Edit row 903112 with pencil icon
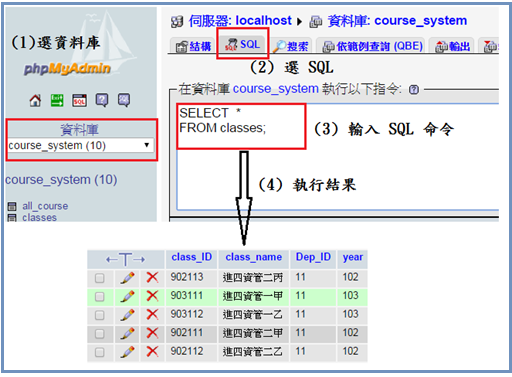Image resolution: width=512 pixels, height=377 pixels. [x=127, y=315]
